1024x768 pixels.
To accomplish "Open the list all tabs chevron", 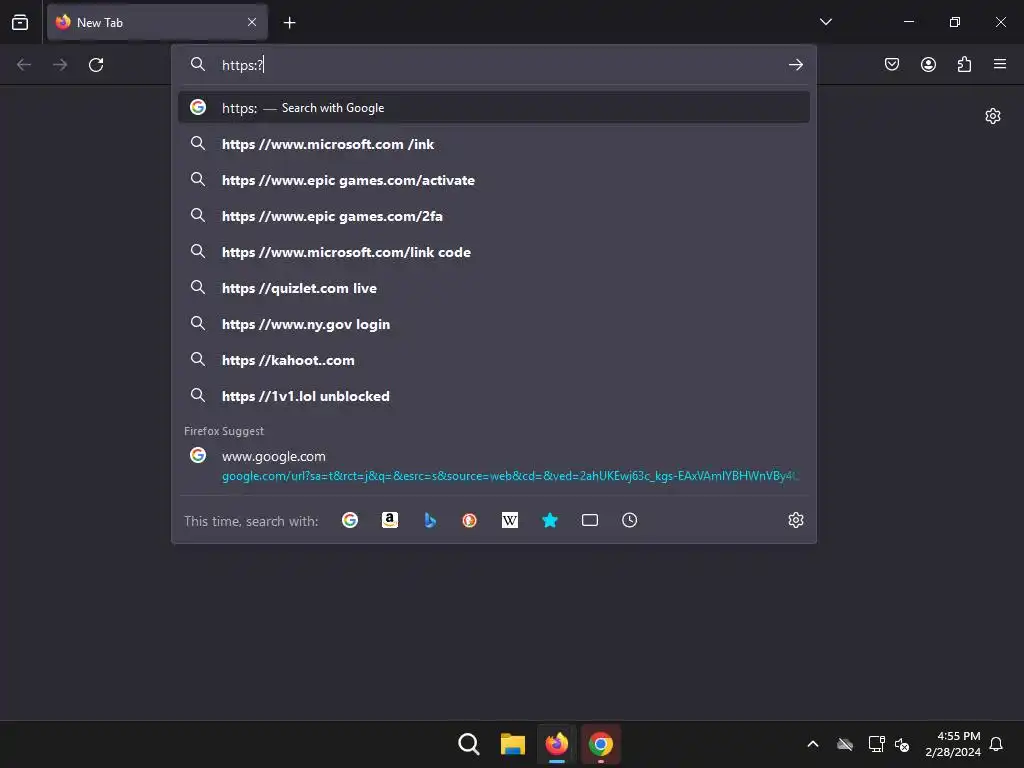I will [x=825, y=22].
